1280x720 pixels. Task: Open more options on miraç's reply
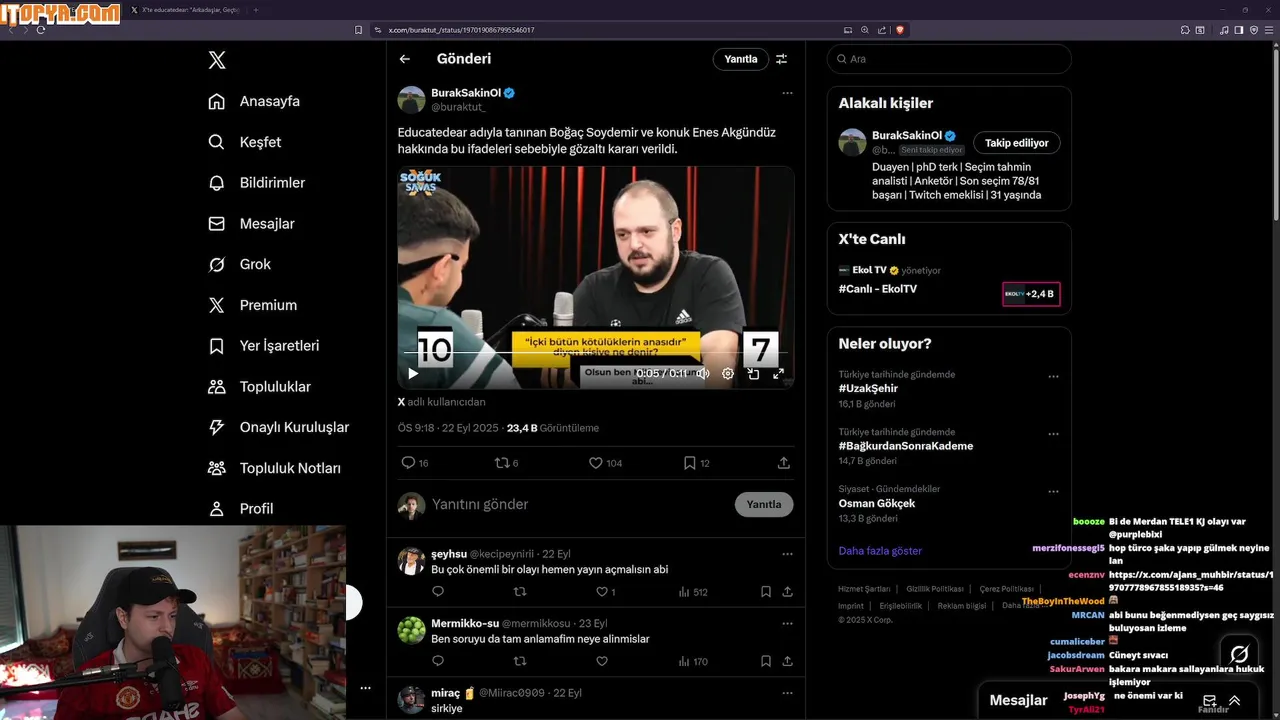point(787,693)
